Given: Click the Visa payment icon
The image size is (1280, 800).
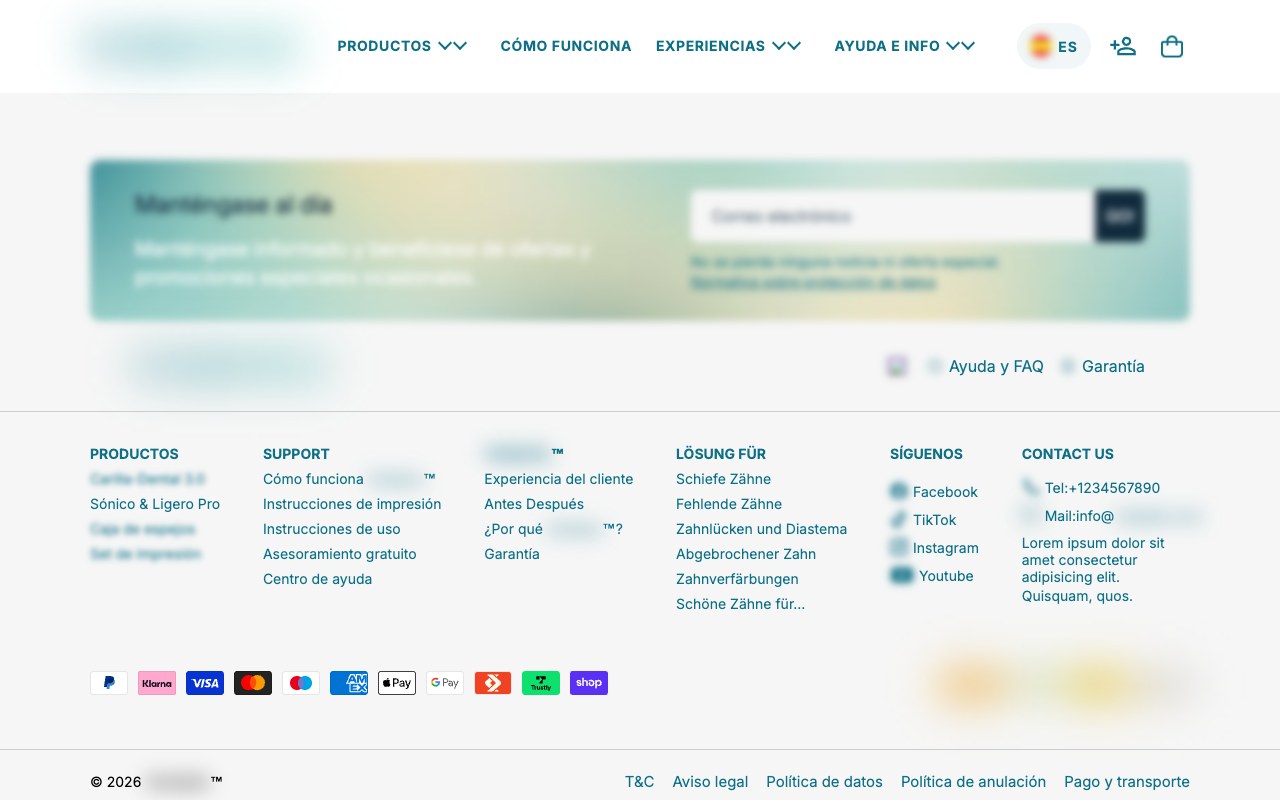Looking at the screenshot, I should [x=205, y=683].
